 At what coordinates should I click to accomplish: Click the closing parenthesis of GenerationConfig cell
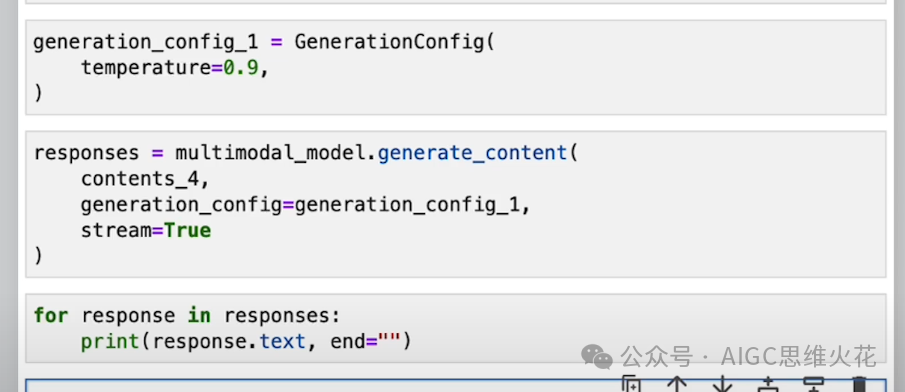point(38,93)
